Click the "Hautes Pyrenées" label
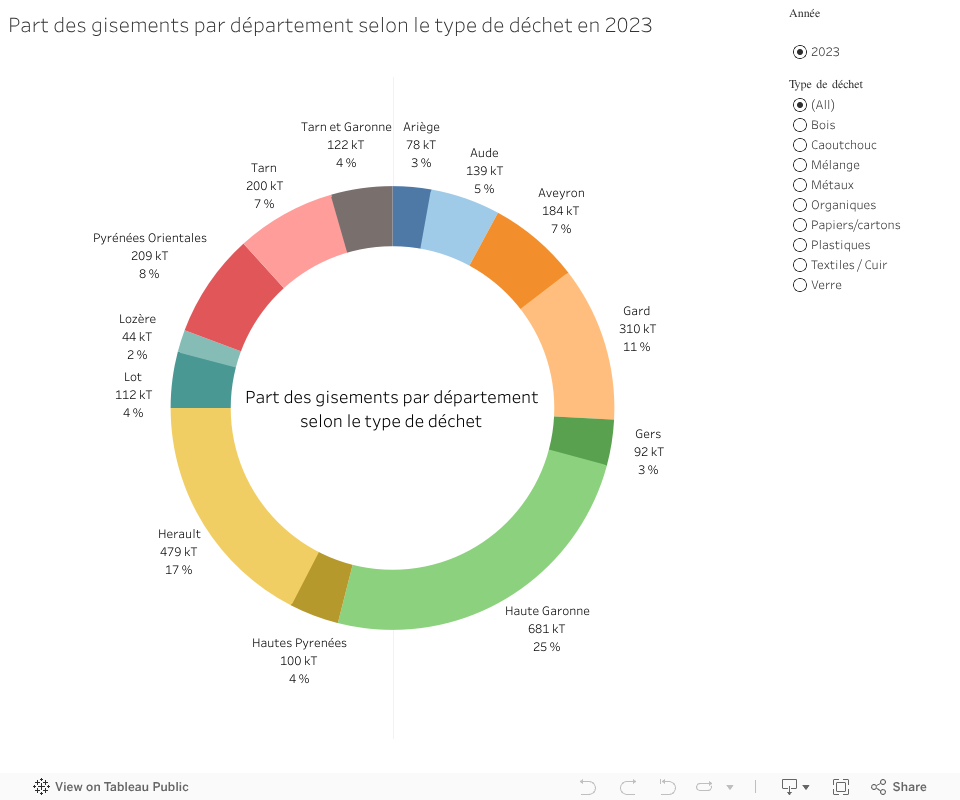This screenshot has width=960, height=800. [299, 643]
